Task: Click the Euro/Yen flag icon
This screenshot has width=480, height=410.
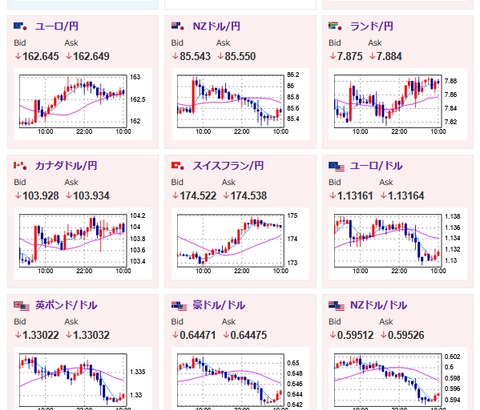Action: [x=20, y=26]
